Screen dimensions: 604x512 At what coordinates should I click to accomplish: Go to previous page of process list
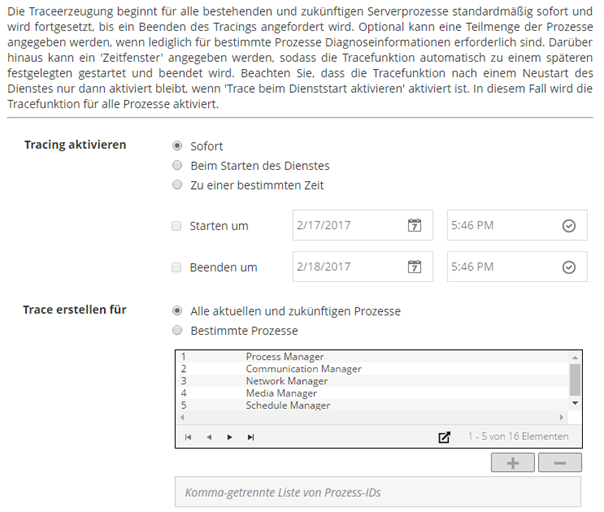point(209,437)
